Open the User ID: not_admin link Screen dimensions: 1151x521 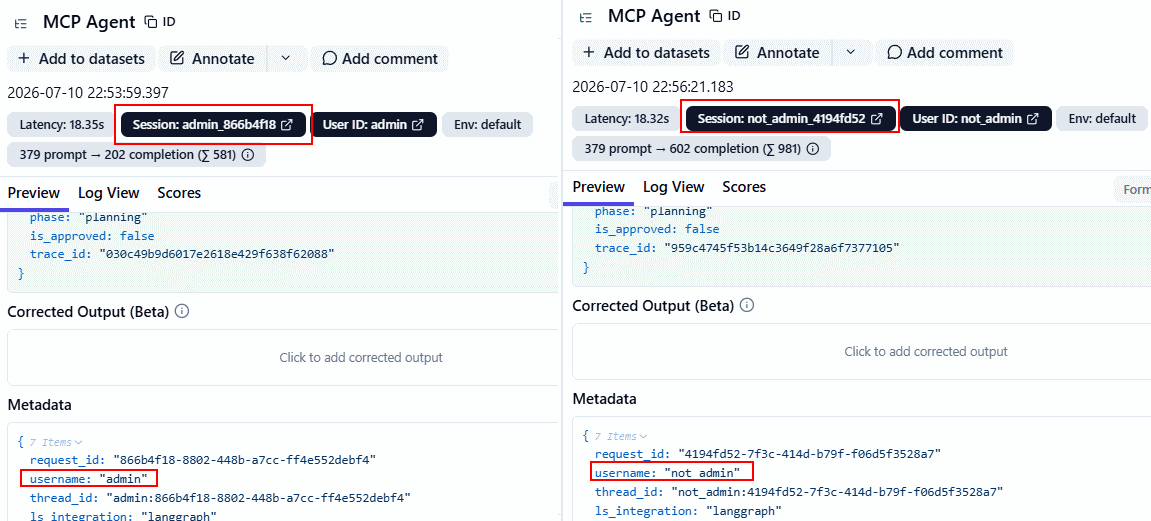tap(976, 119)
